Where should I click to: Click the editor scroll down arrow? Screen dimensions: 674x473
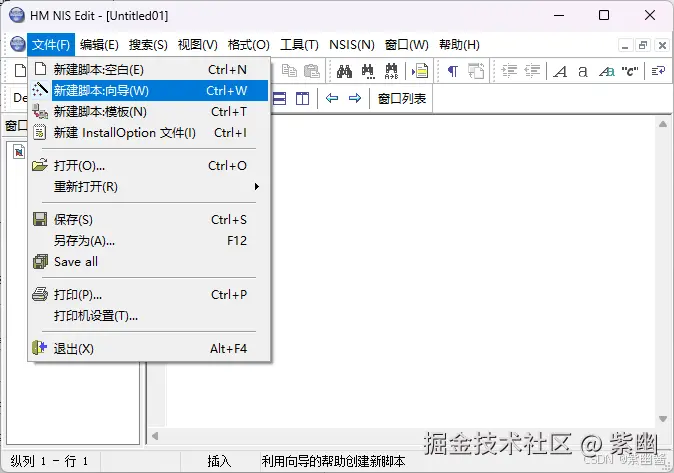662,418
